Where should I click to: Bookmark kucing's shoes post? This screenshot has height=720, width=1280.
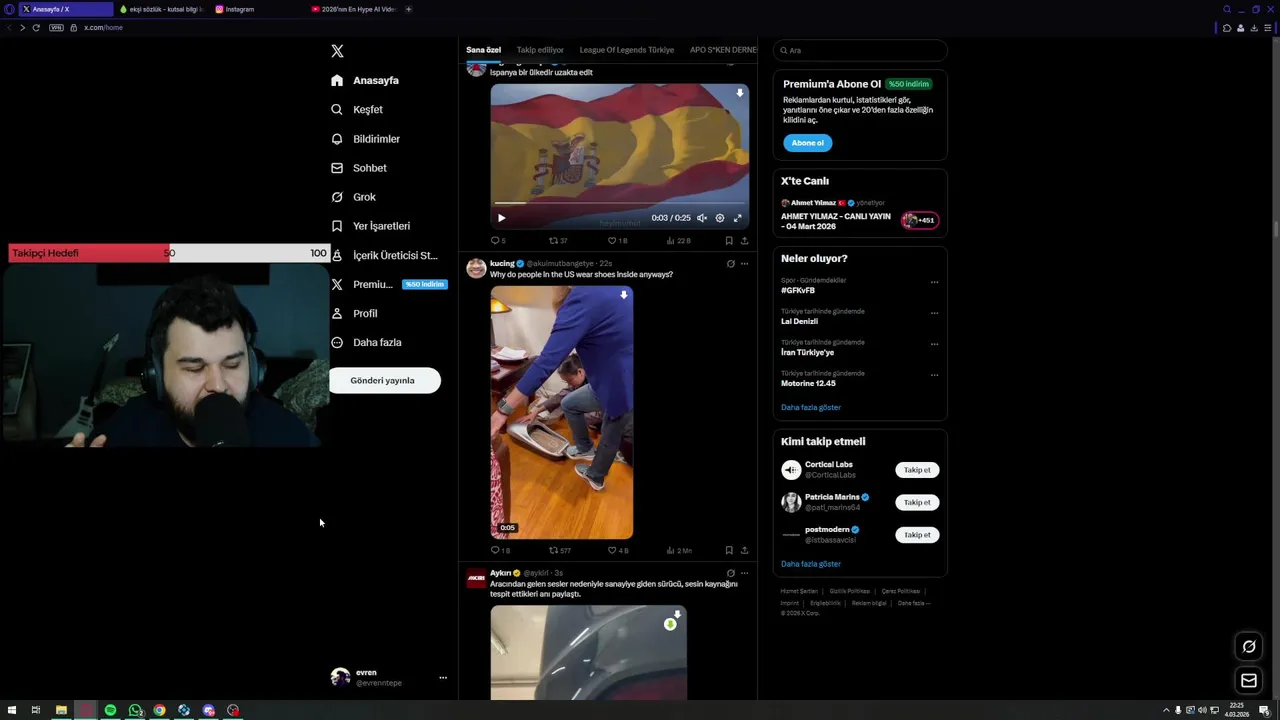point(729,550)
